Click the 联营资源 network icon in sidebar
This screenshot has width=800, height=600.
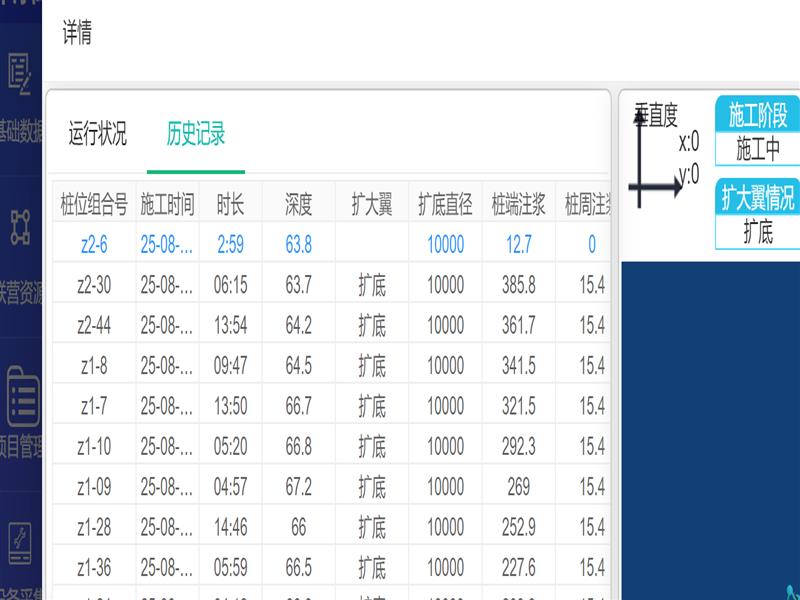(x=20, y=227)
